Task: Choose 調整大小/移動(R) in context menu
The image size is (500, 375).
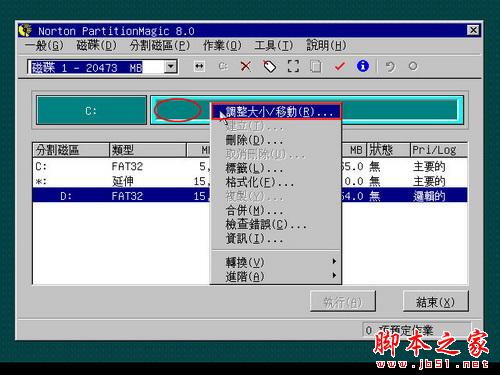Action: click(276, 111)
